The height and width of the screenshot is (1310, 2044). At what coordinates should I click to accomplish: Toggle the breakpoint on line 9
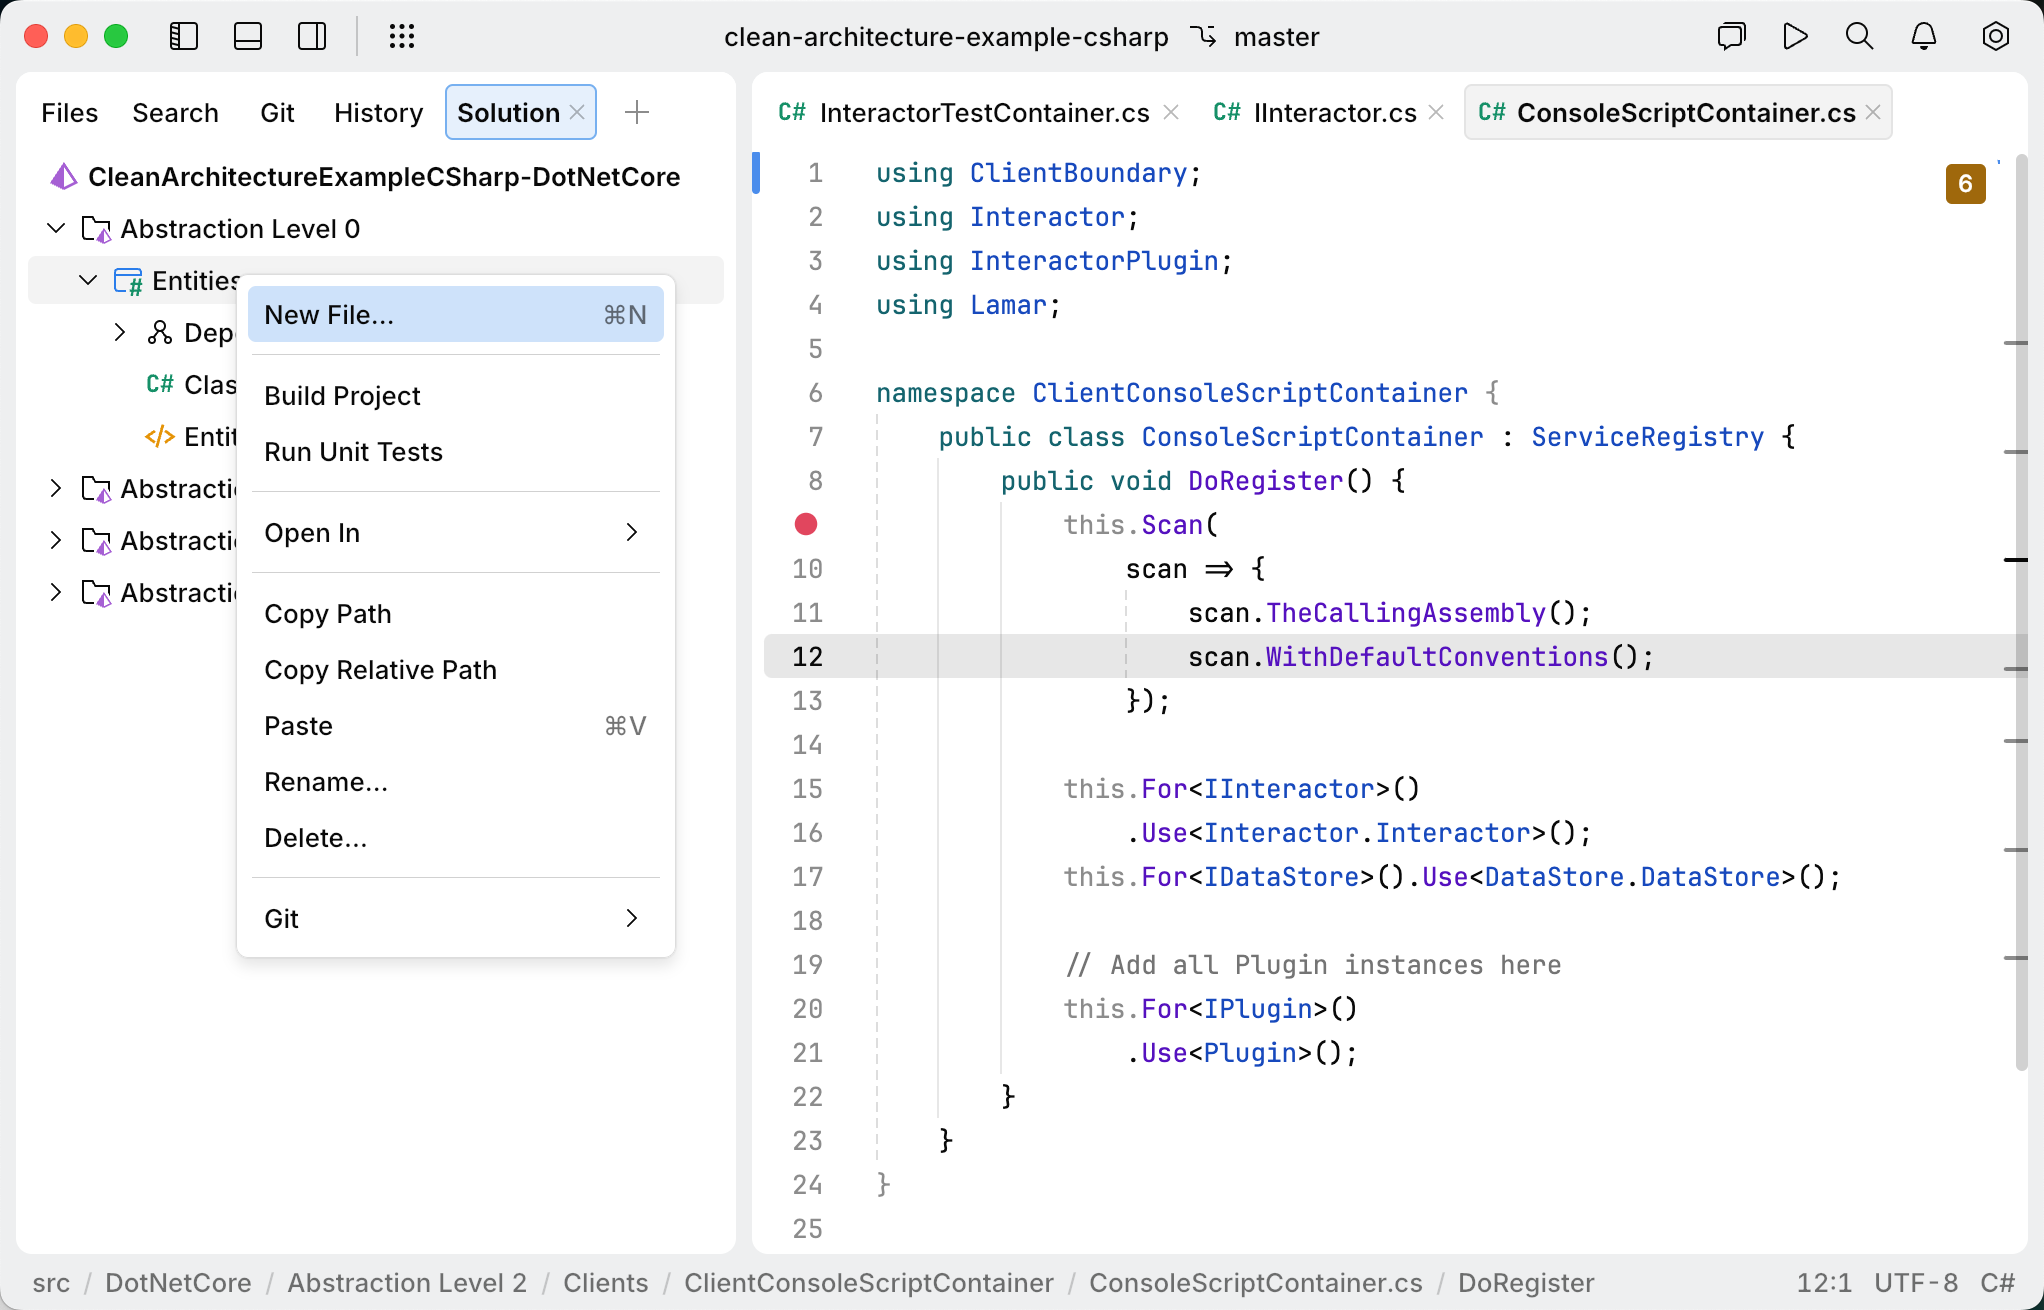(806, 524)
